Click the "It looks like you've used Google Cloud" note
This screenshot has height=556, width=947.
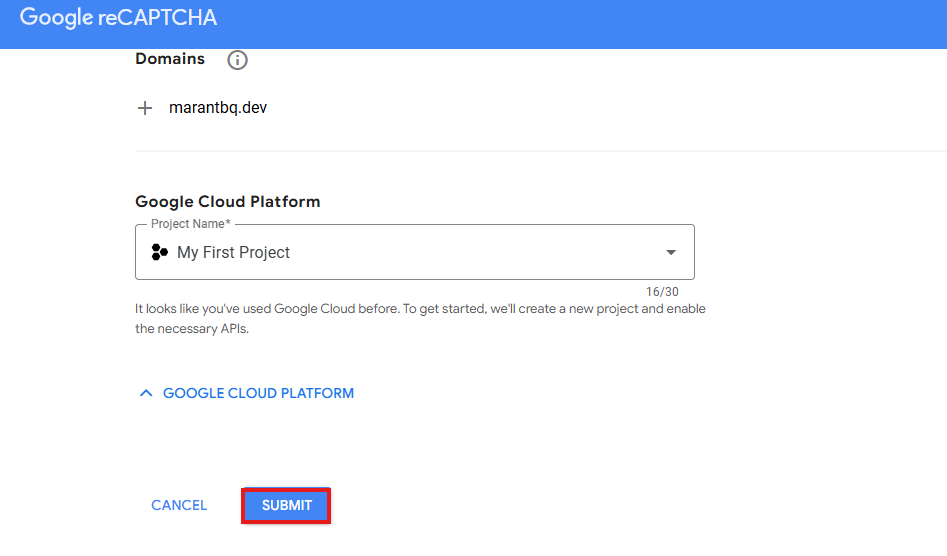click(420, 319)
